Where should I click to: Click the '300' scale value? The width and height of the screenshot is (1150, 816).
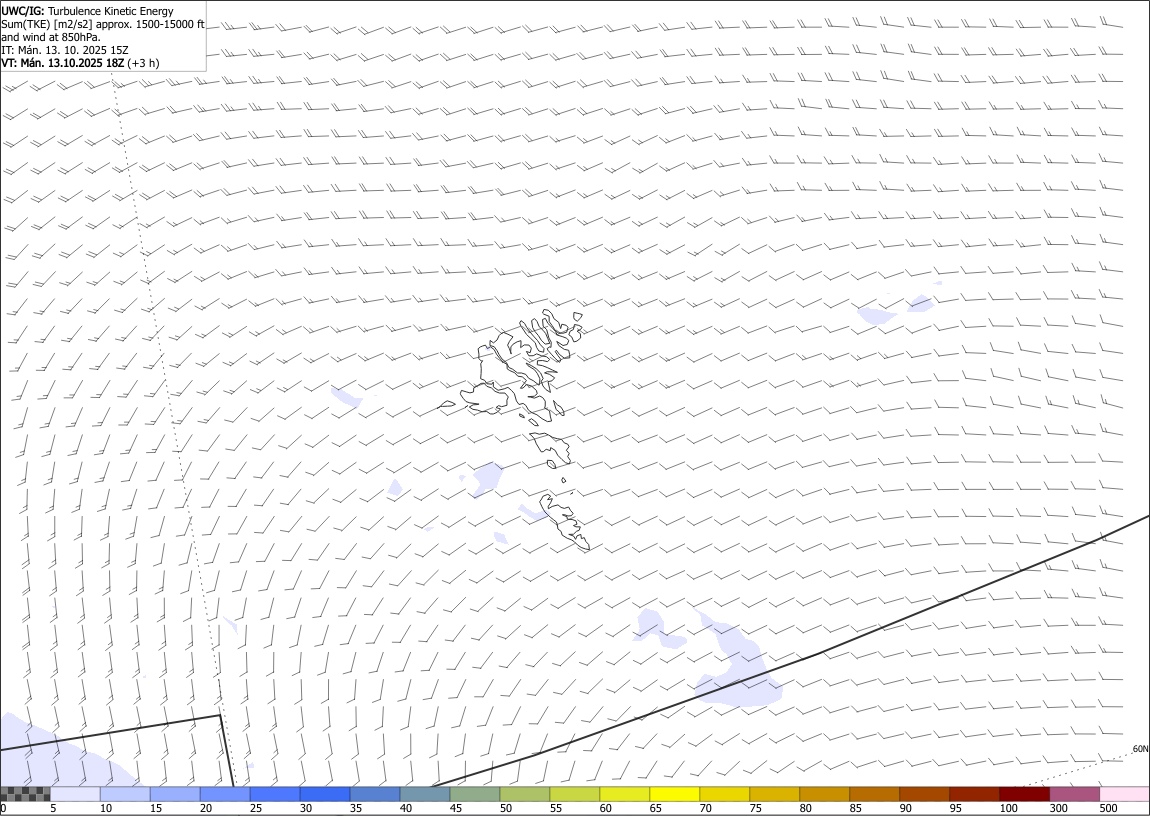point(1058,808)
